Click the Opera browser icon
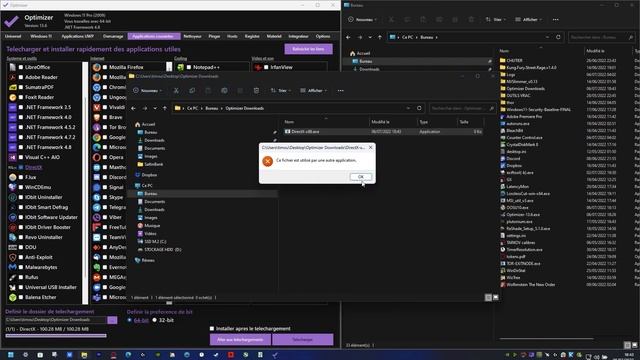Viewport: 640px width, 360px height. point(97,157)
